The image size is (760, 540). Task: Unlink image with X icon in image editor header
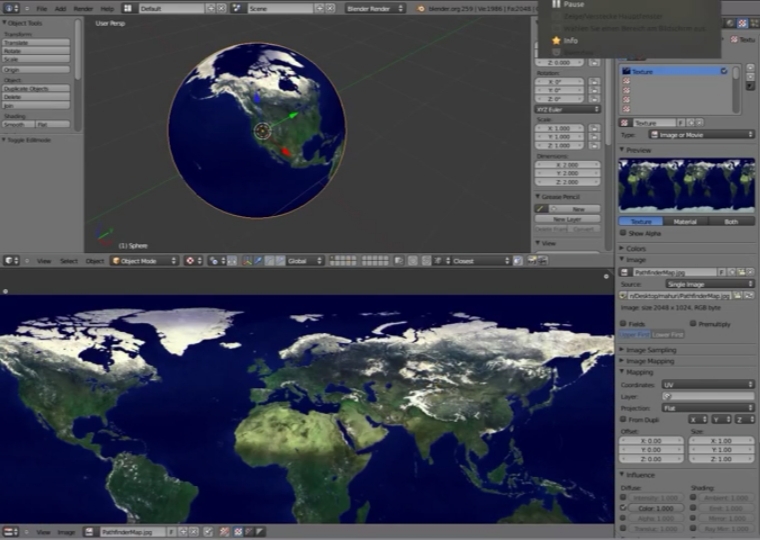tap(193, 532)
